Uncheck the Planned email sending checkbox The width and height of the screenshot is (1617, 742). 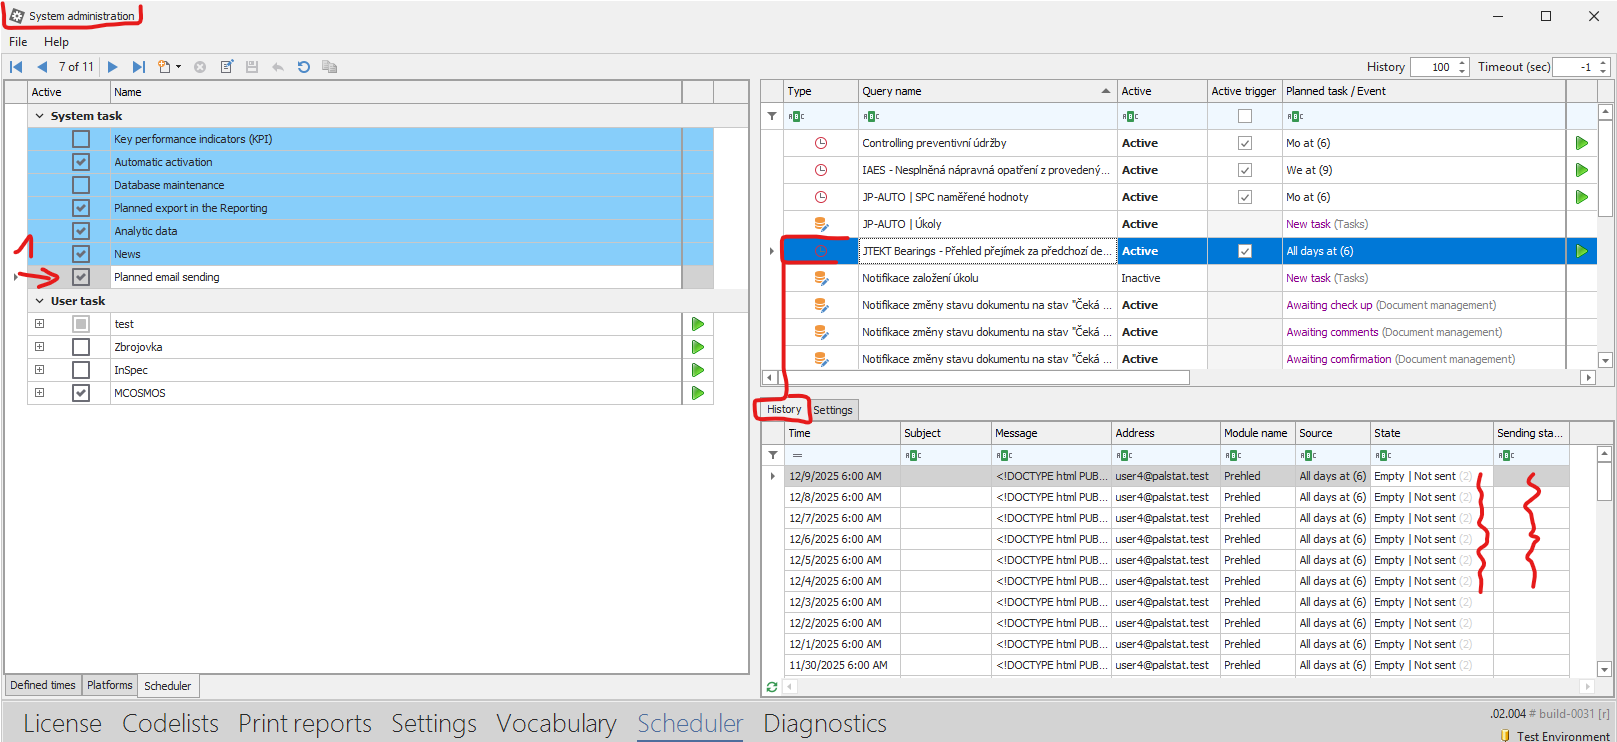pyautogui.click(x=81, y=277)
